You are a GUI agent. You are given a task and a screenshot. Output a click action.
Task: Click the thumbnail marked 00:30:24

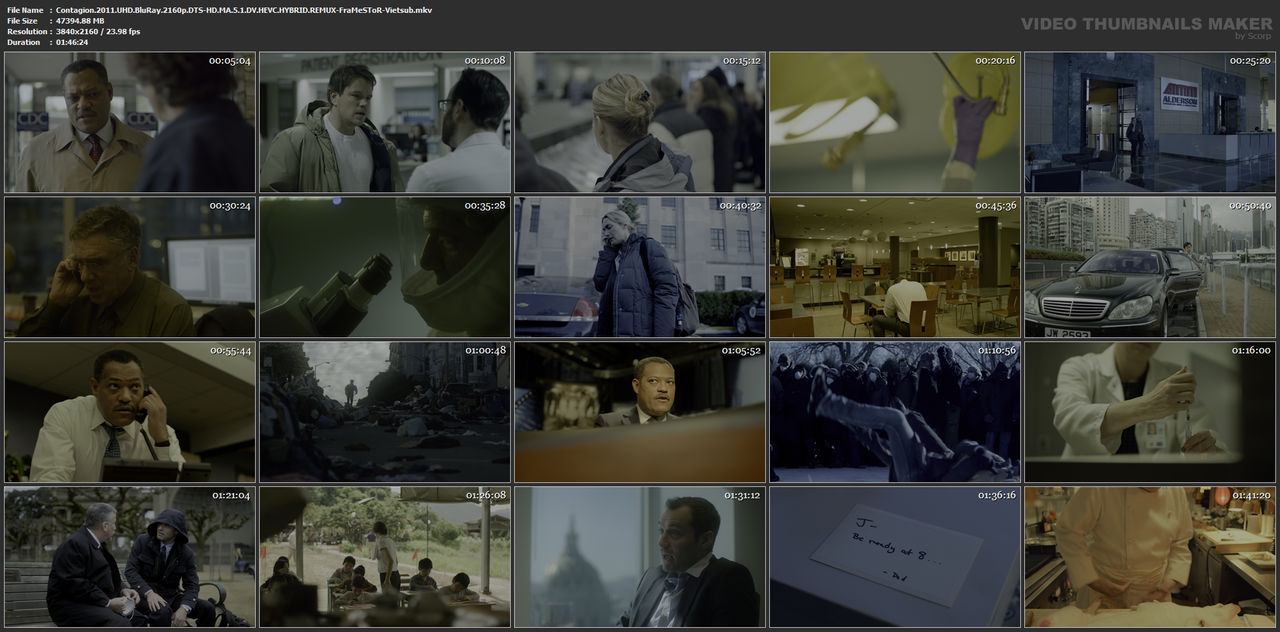point(130,267)
